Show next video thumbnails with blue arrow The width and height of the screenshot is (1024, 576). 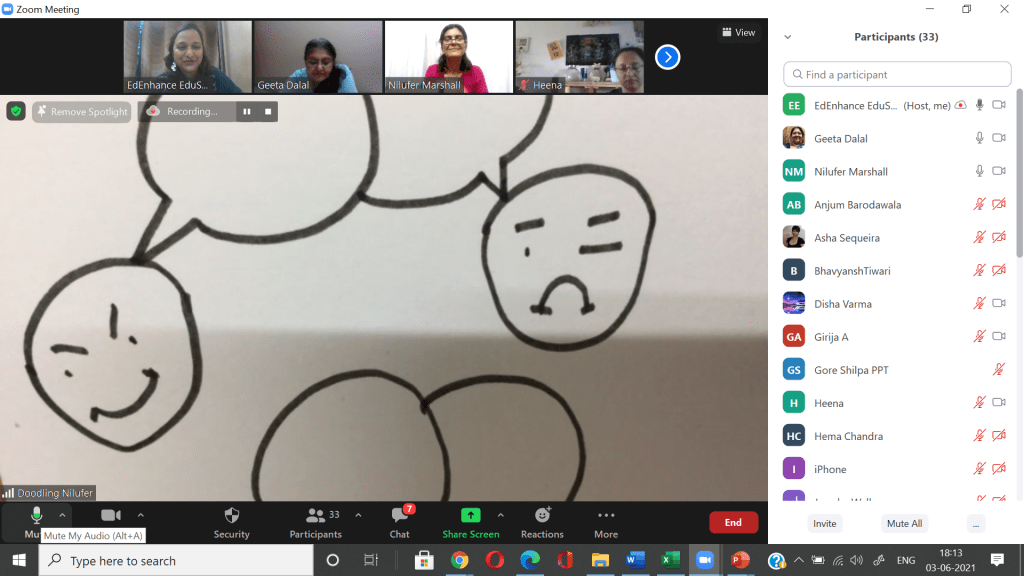pos(667,57)
